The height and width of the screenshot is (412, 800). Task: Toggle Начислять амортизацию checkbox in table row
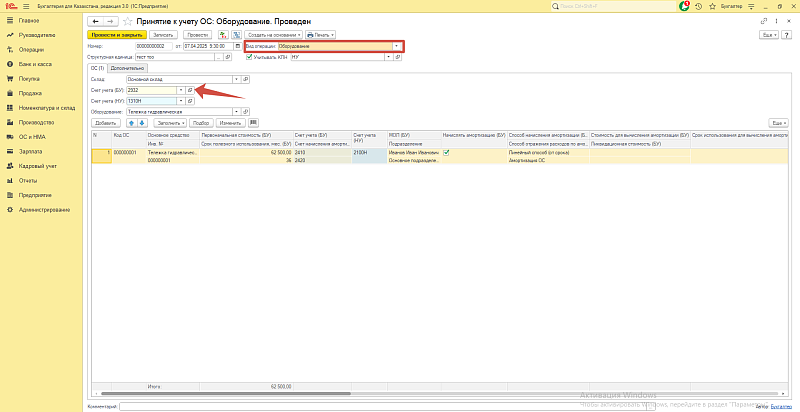[446, 153]
